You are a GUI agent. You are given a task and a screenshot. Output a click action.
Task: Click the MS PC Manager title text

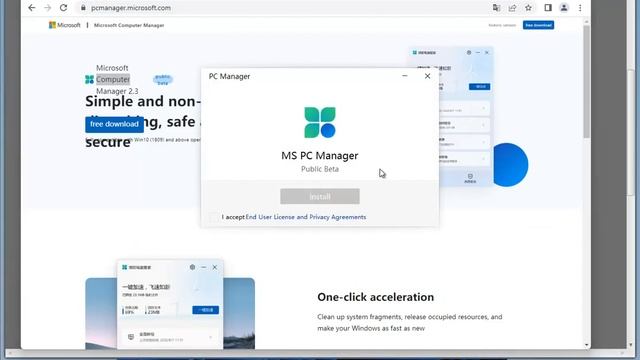click(320, 156)
